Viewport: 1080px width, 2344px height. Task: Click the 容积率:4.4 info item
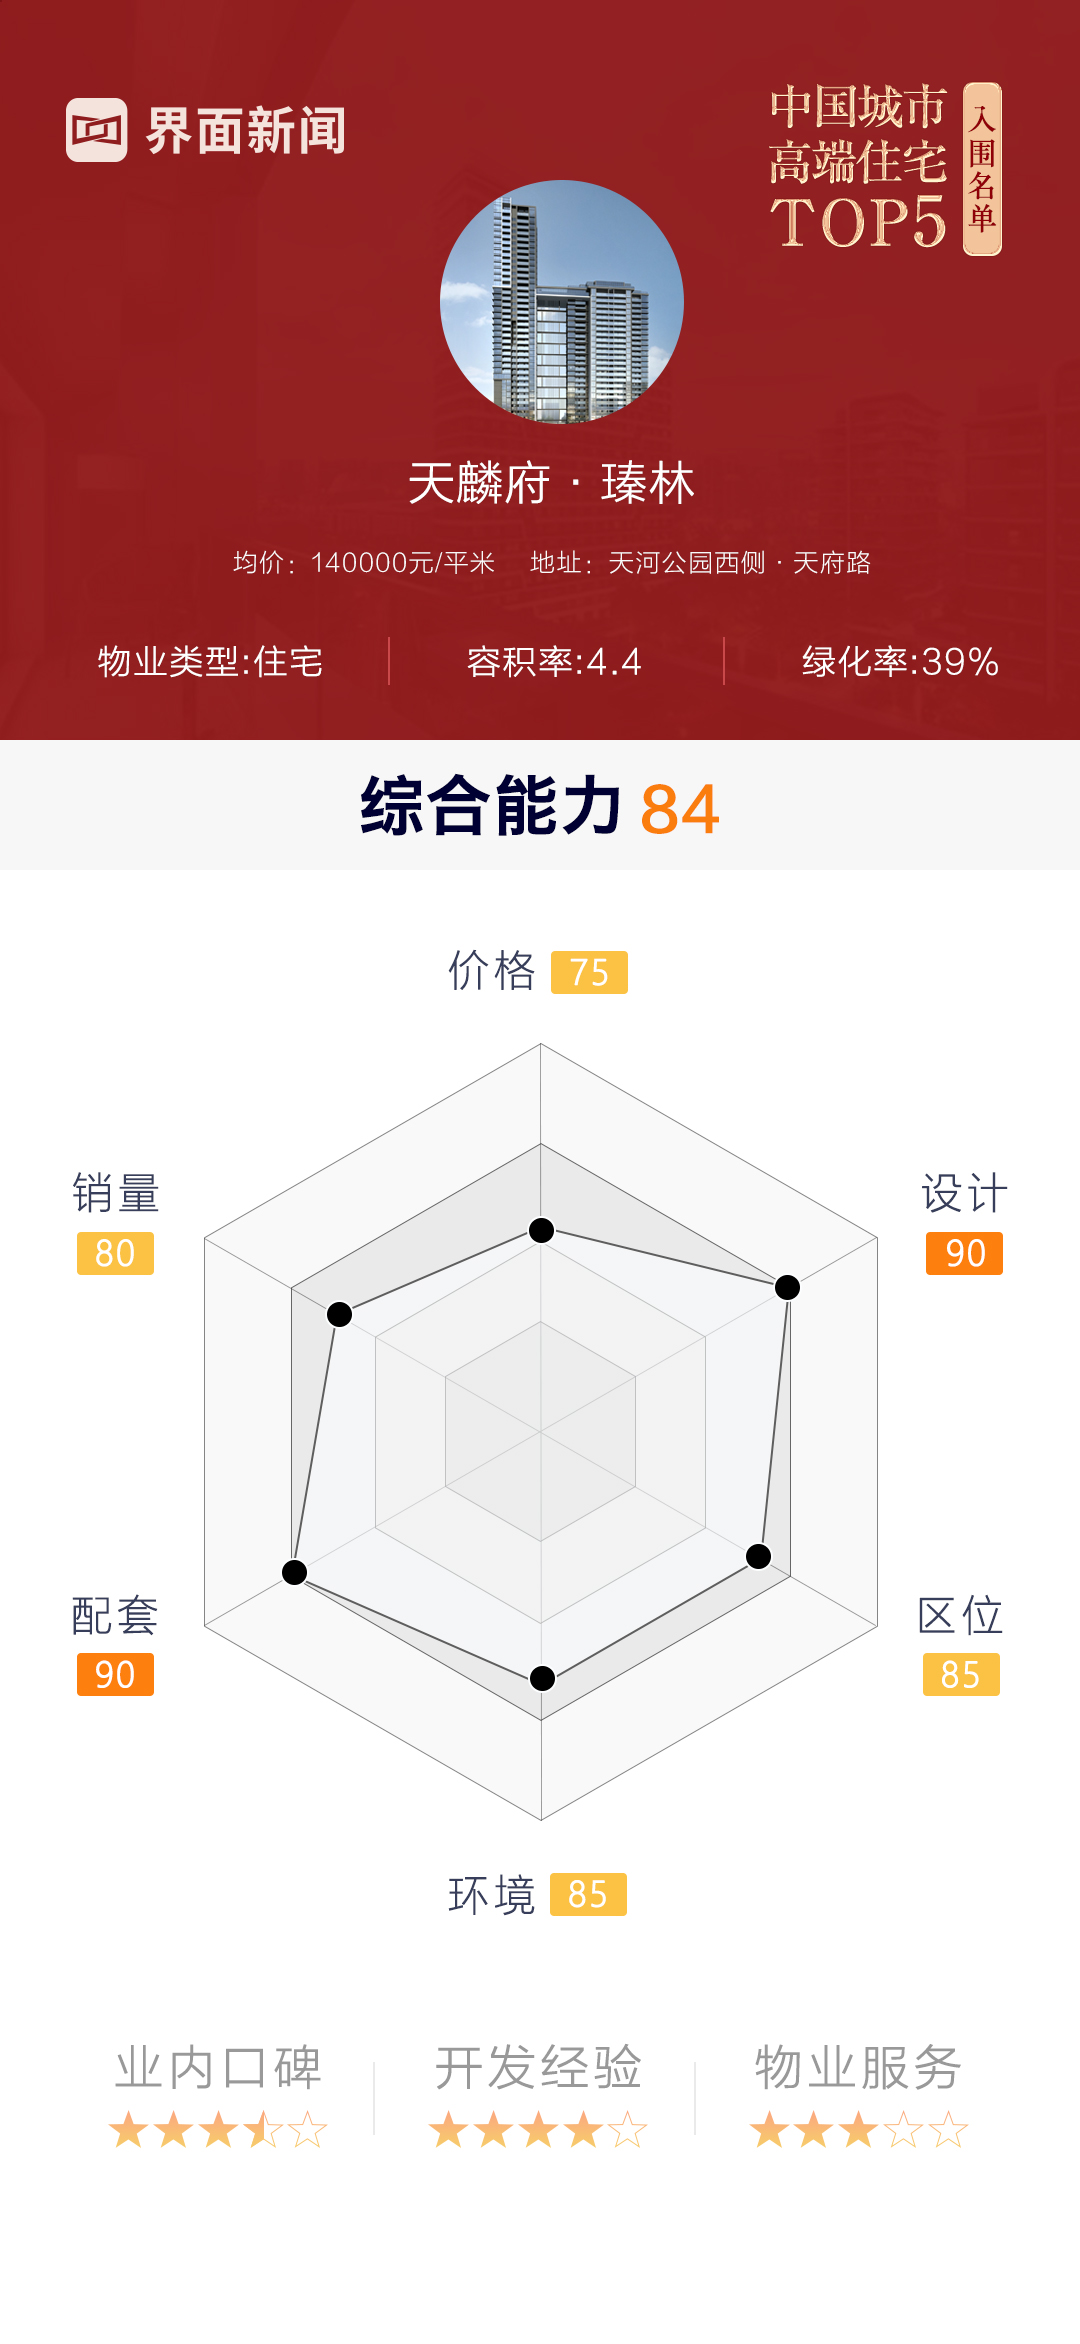tap(554, 662)
